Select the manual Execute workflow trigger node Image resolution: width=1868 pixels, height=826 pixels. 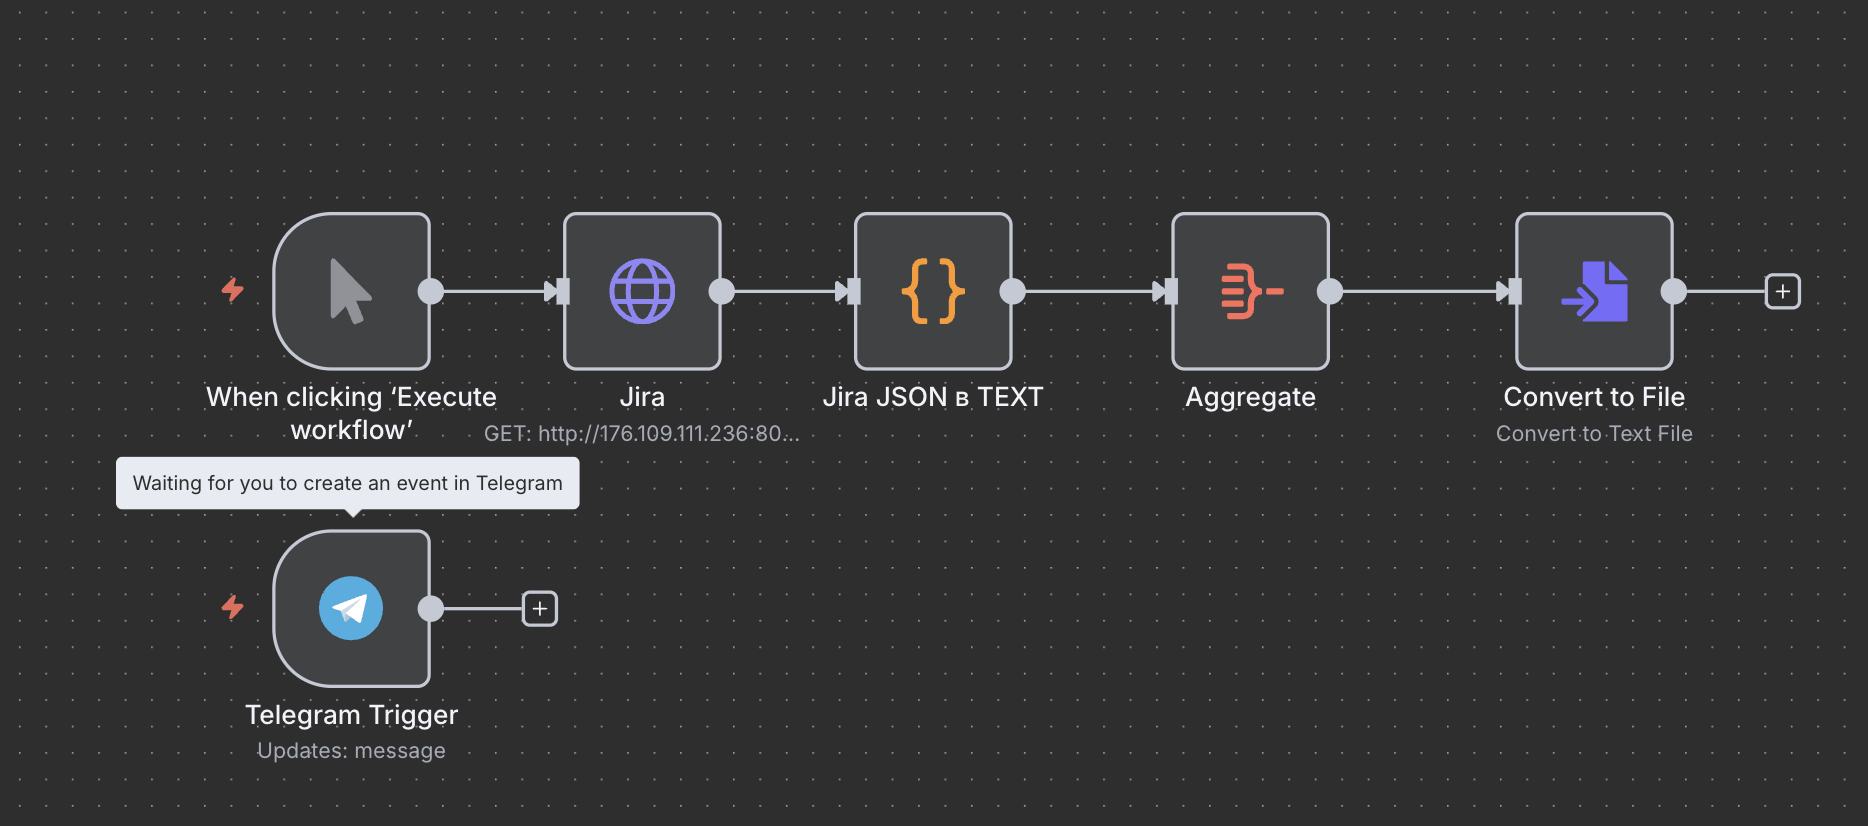tap(351, 291)
